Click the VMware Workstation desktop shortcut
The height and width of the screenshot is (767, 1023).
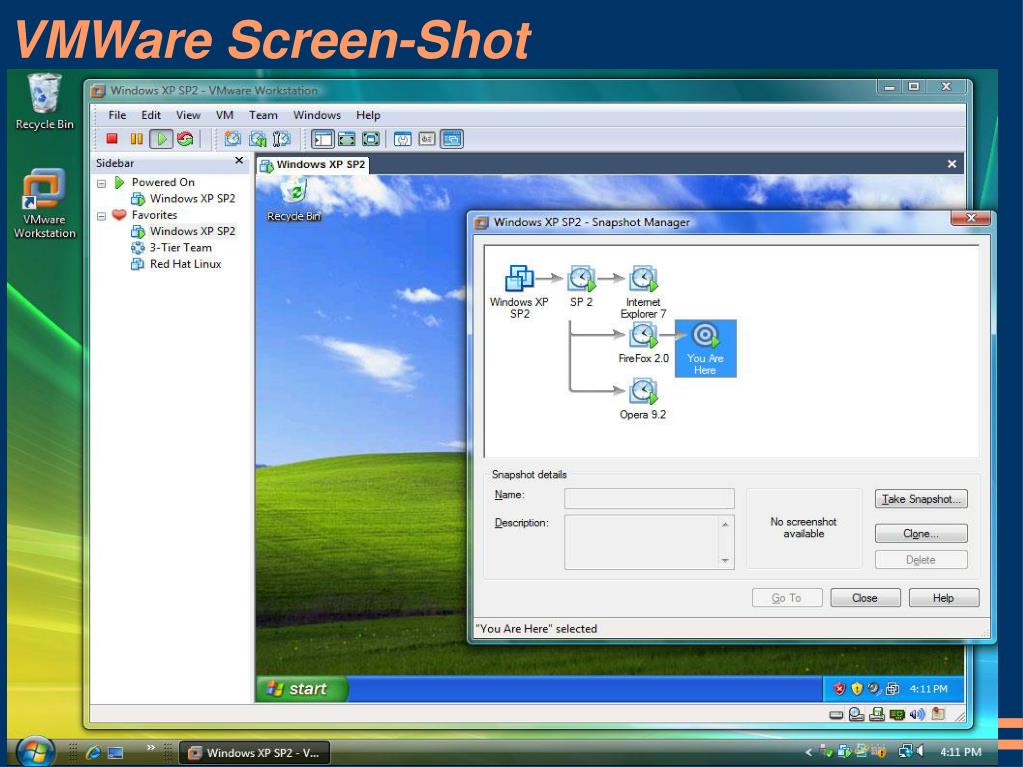[44, 204]
